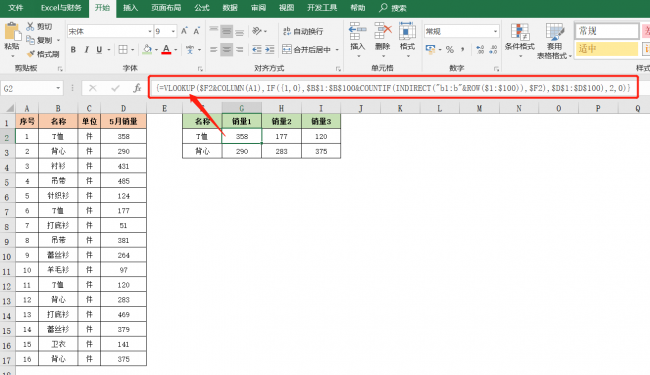Click 合并后居中 merge and center
This screenshot has width=650, height=375.
[x=307, y=50]
